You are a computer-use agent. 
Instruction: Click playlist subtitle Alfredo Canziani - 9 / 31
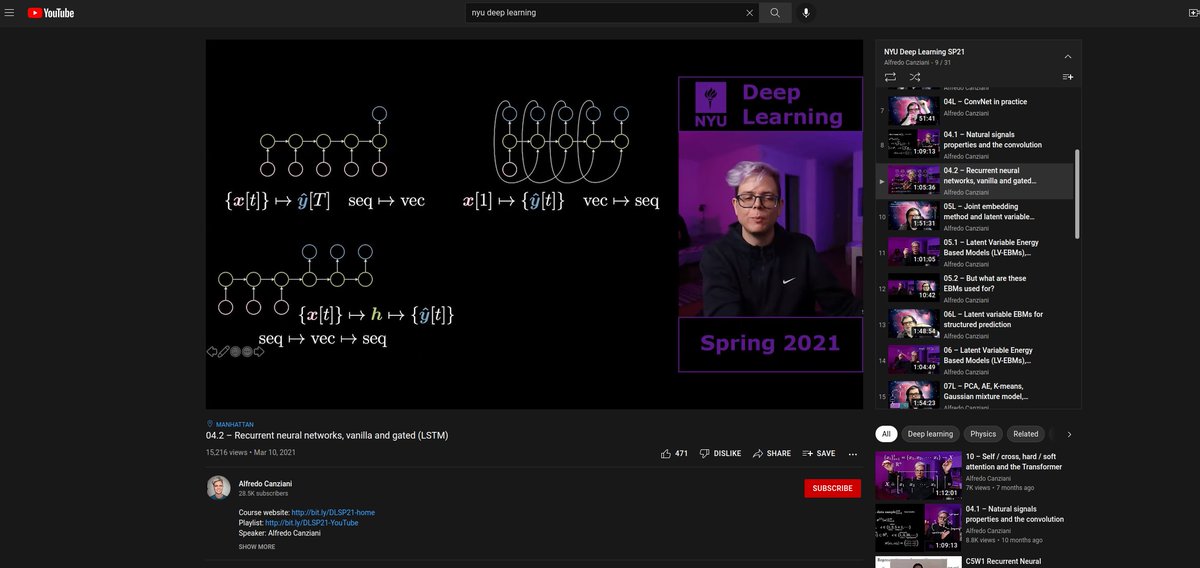(918, 62)
